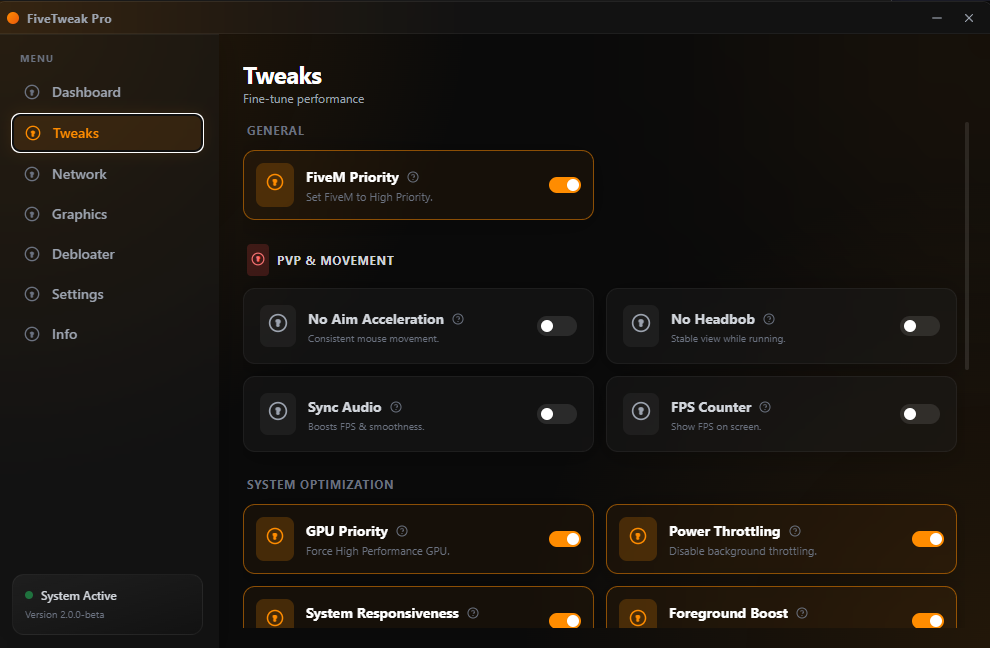Click the PVP & Movement red shield icon

coord(258,260)
